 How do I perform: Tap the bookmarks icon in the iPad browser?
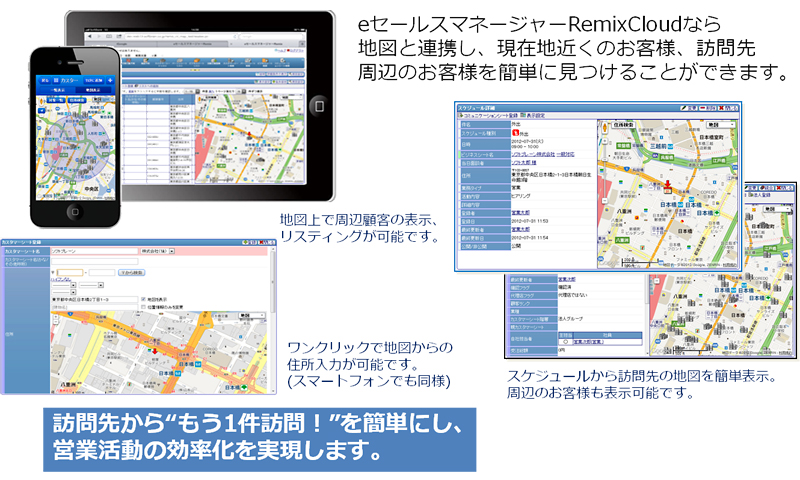109,36
